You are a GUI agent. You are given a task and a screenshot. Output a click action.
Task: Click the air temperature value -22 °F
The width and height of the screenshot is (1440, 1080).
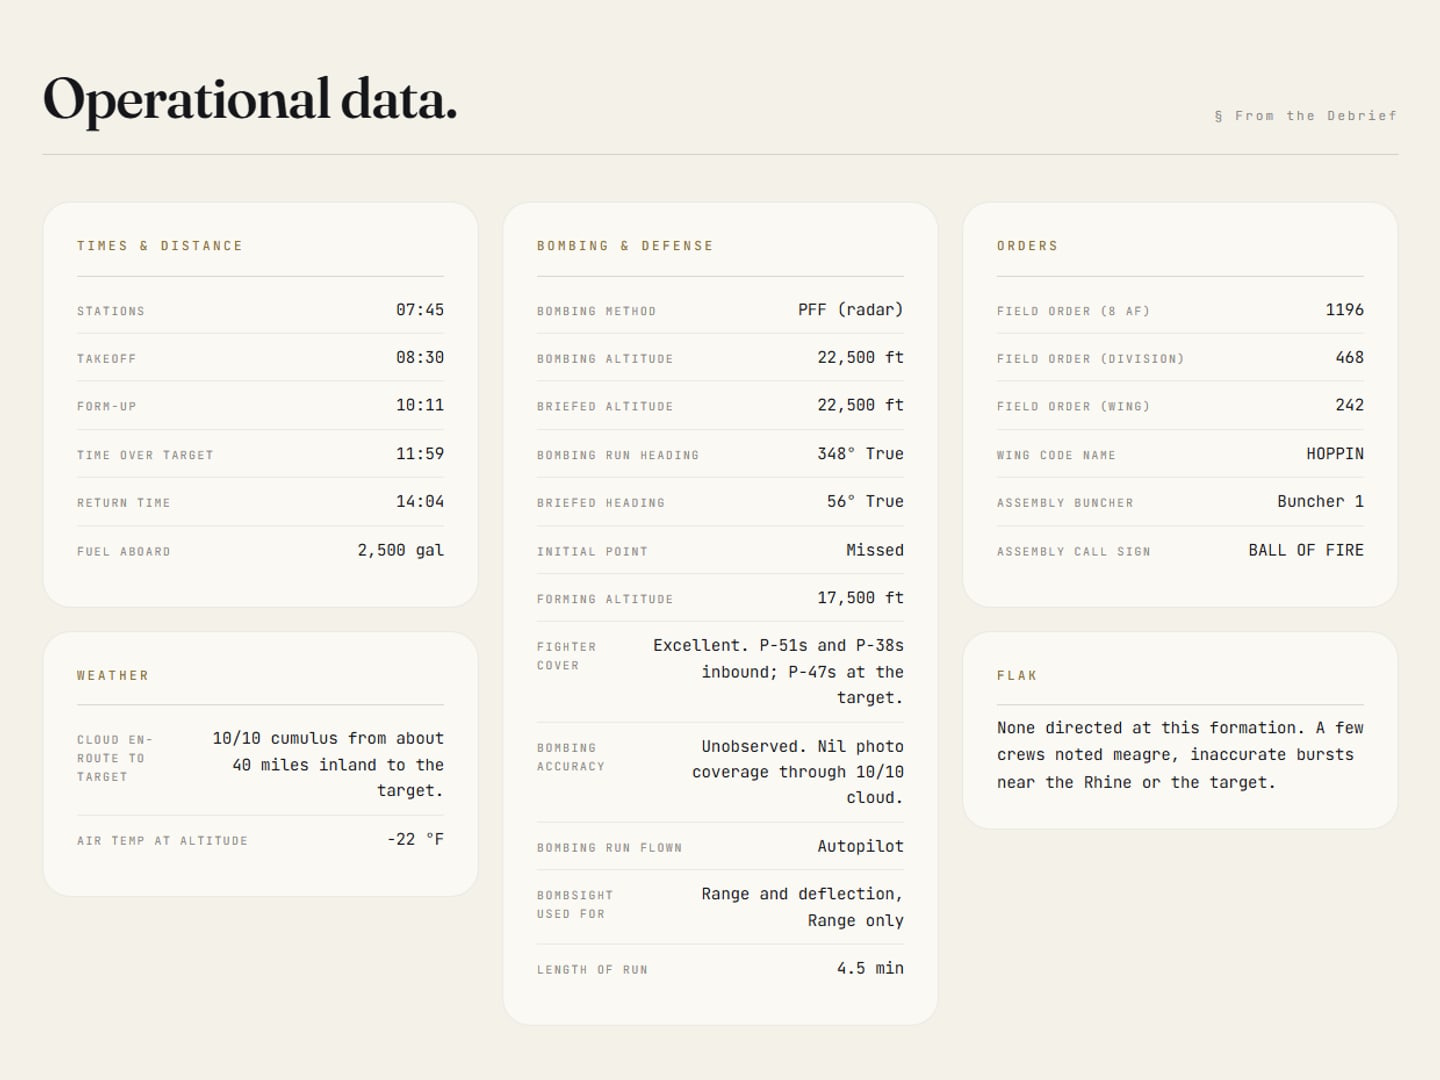click(415, 840)
